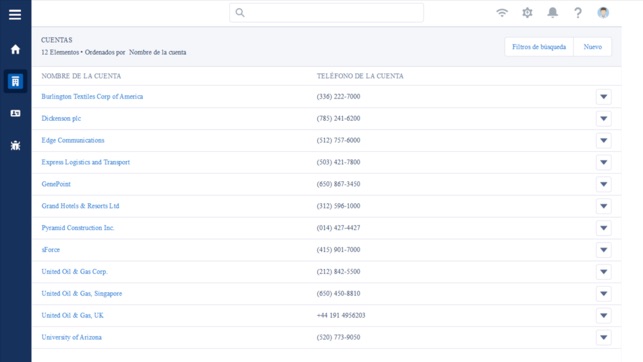Sort by Nombre de la cuenta column header

coord(81,76)
